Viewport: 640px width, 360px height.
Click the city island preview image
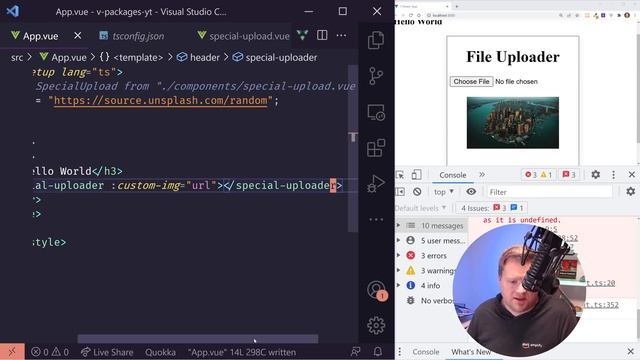coord(513,122)
